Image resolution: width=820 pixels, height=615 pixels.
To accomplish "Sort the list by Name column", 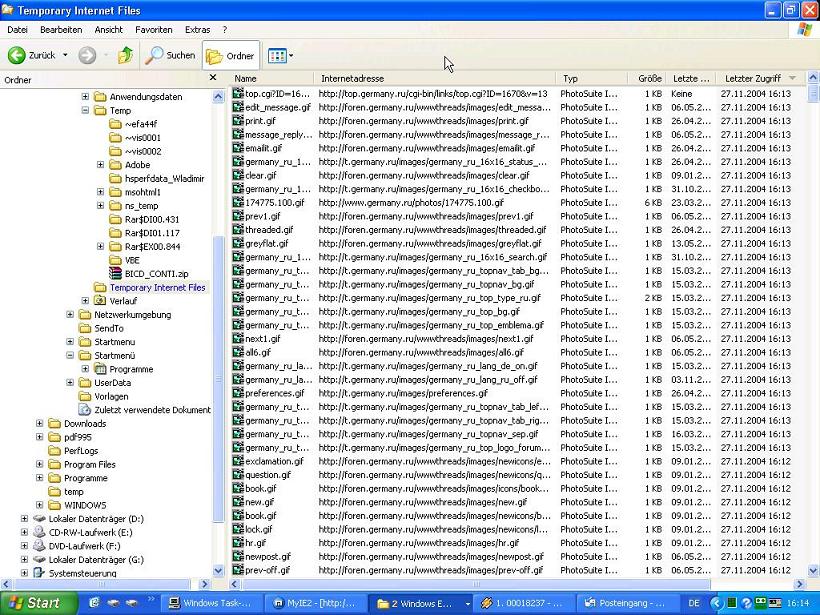I will pos(272,78).
